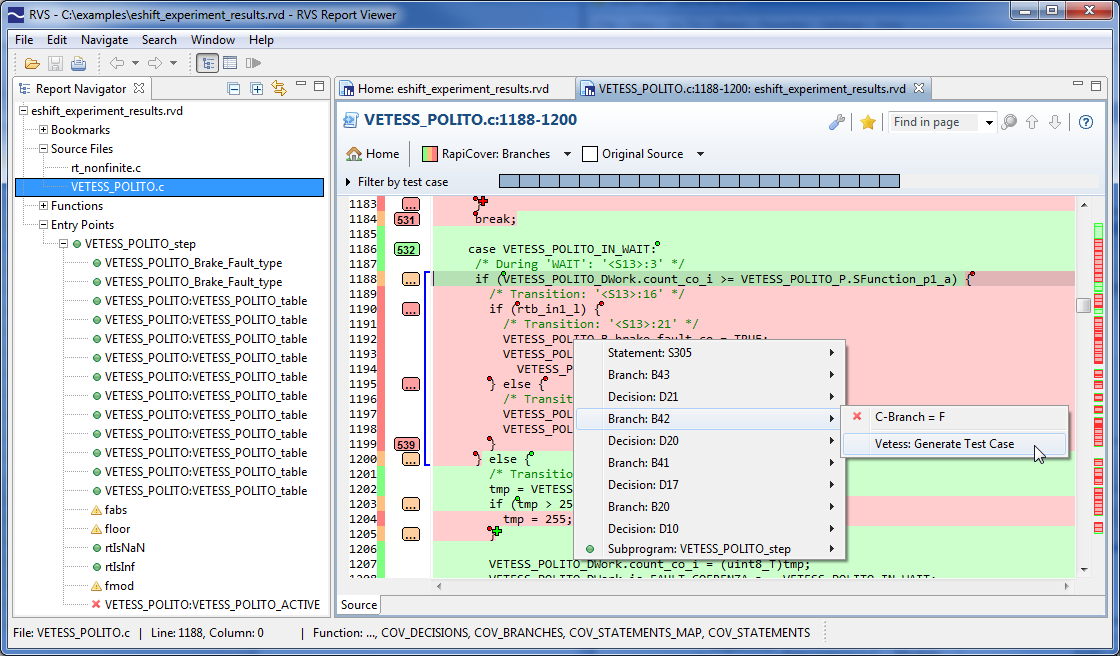Select C-Branch = F submenu entry
1120x656 pixels.
[954, 417]
